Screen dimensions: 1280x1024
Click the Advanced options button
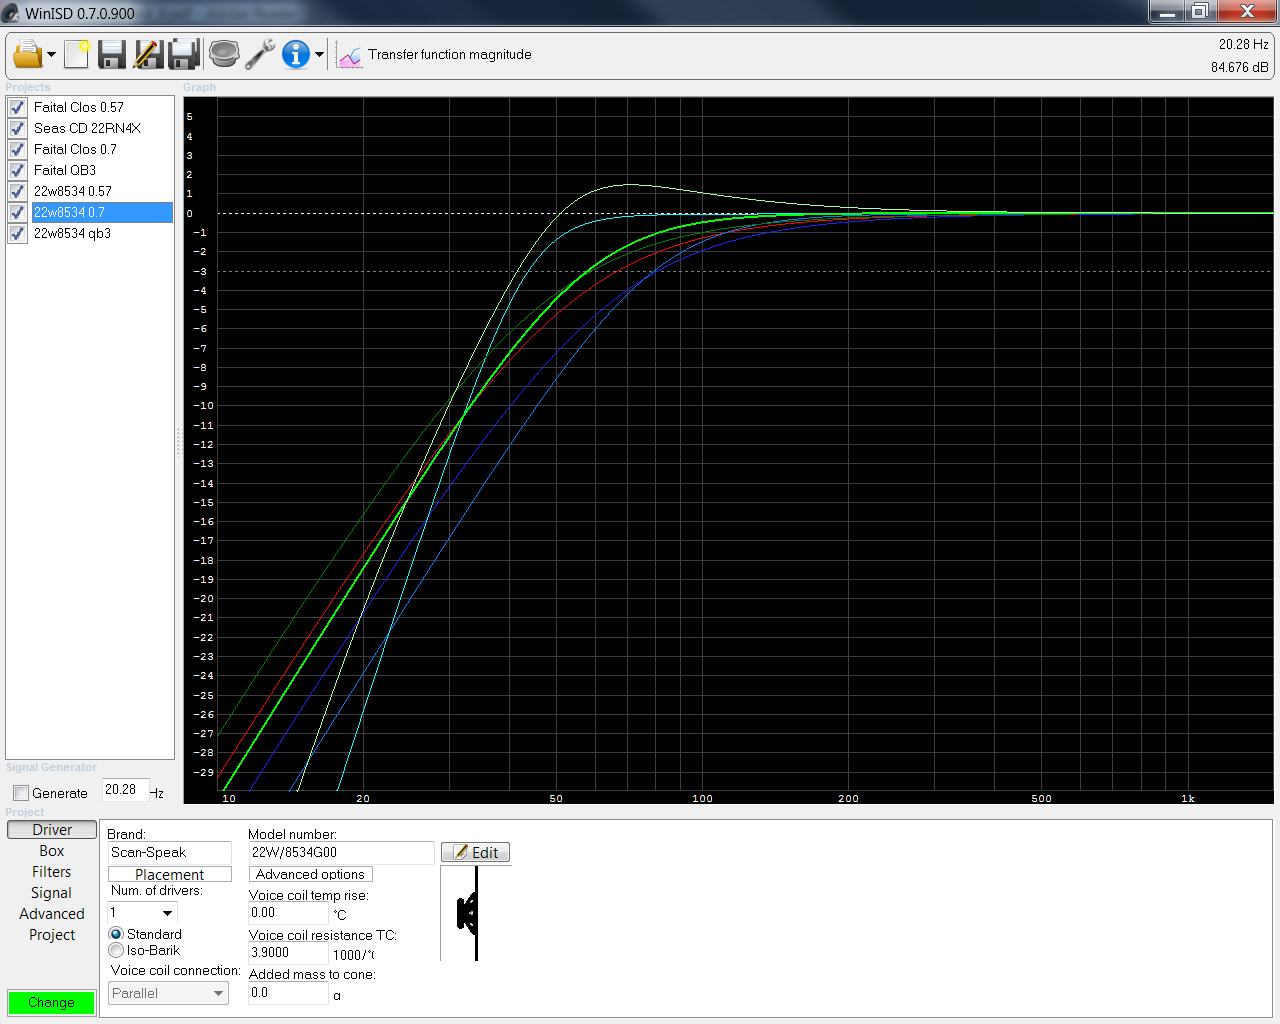click(x=310, y=874)
